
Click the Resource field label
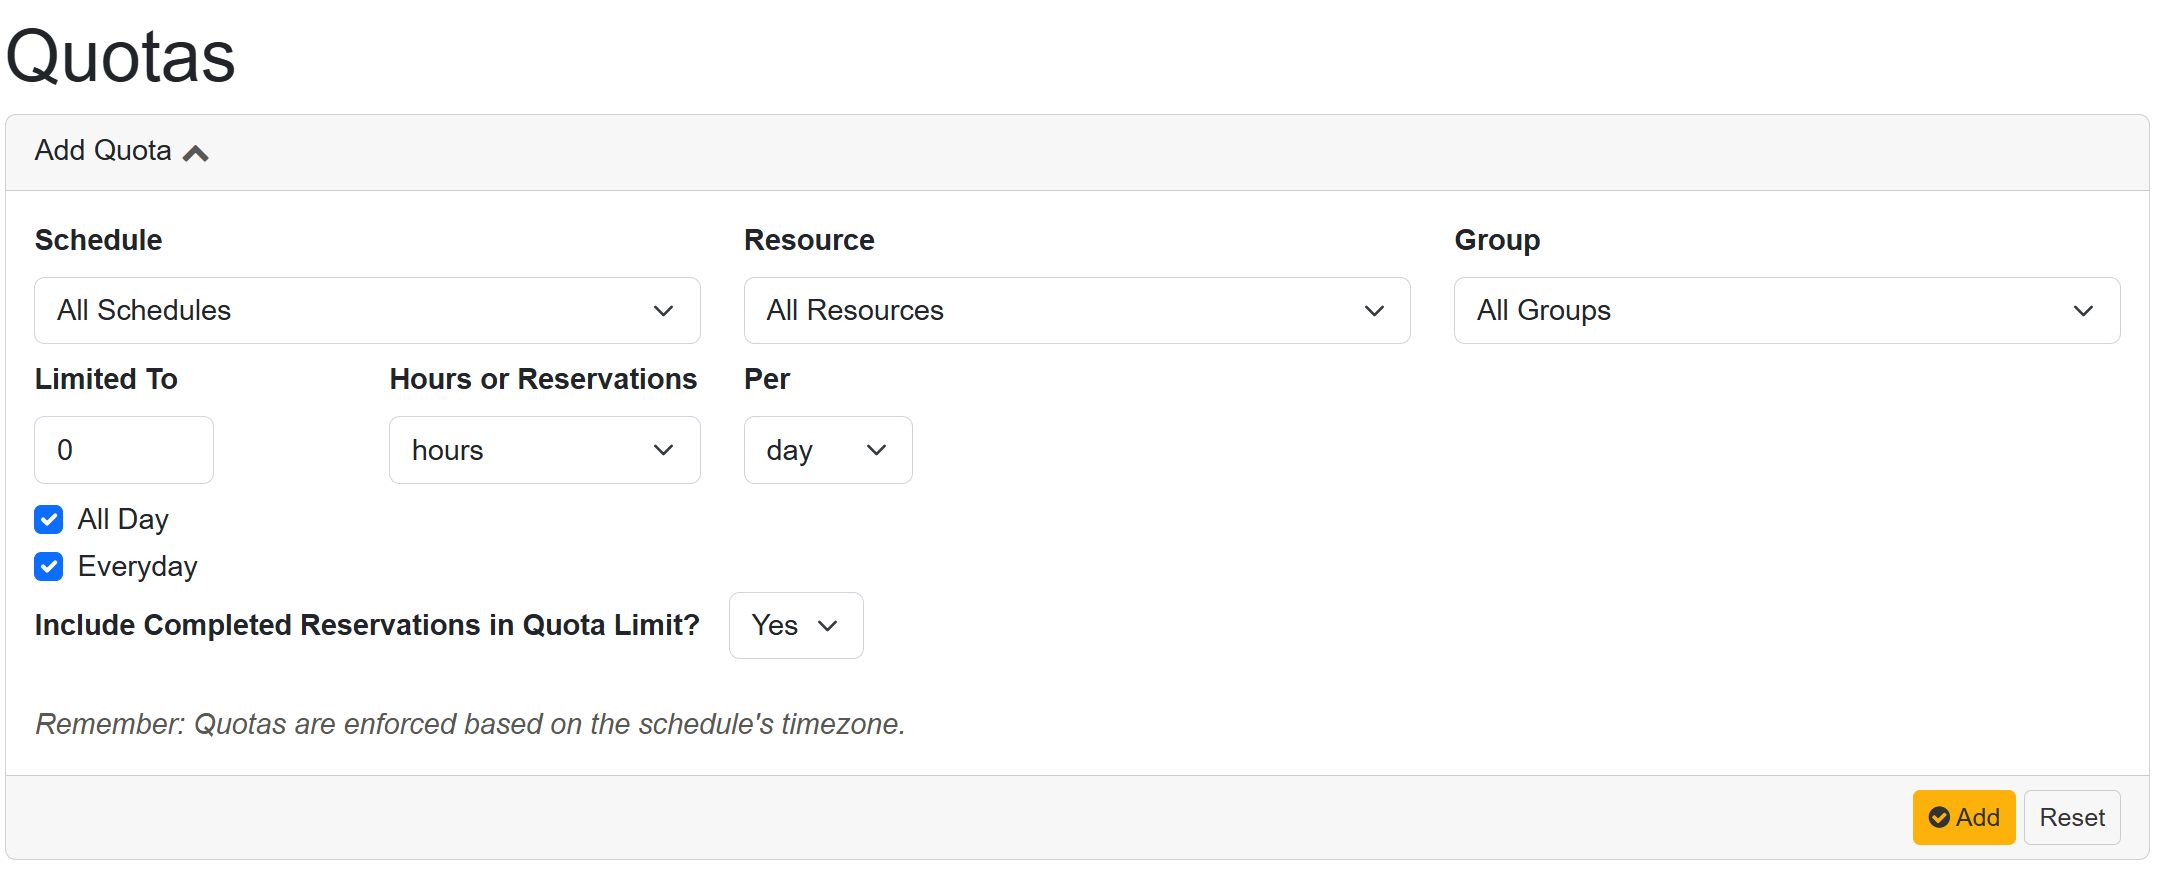(809, 240)
